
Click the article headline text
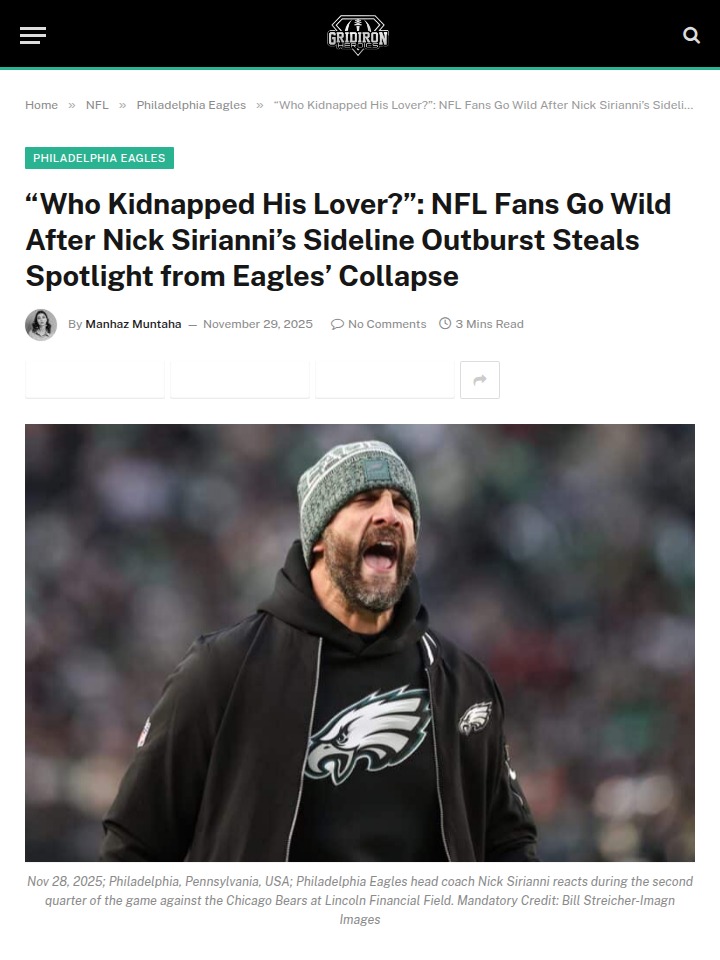pyautogui.click(x=348, y=240)
